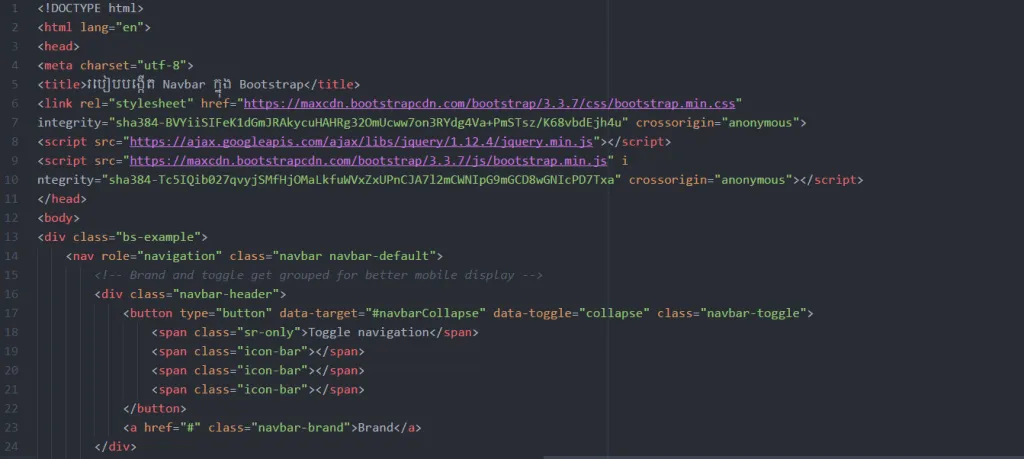This screenshot has height=459, width=1024.
Task: Click the closing </button> tag
Action: [x=155, y=409]
